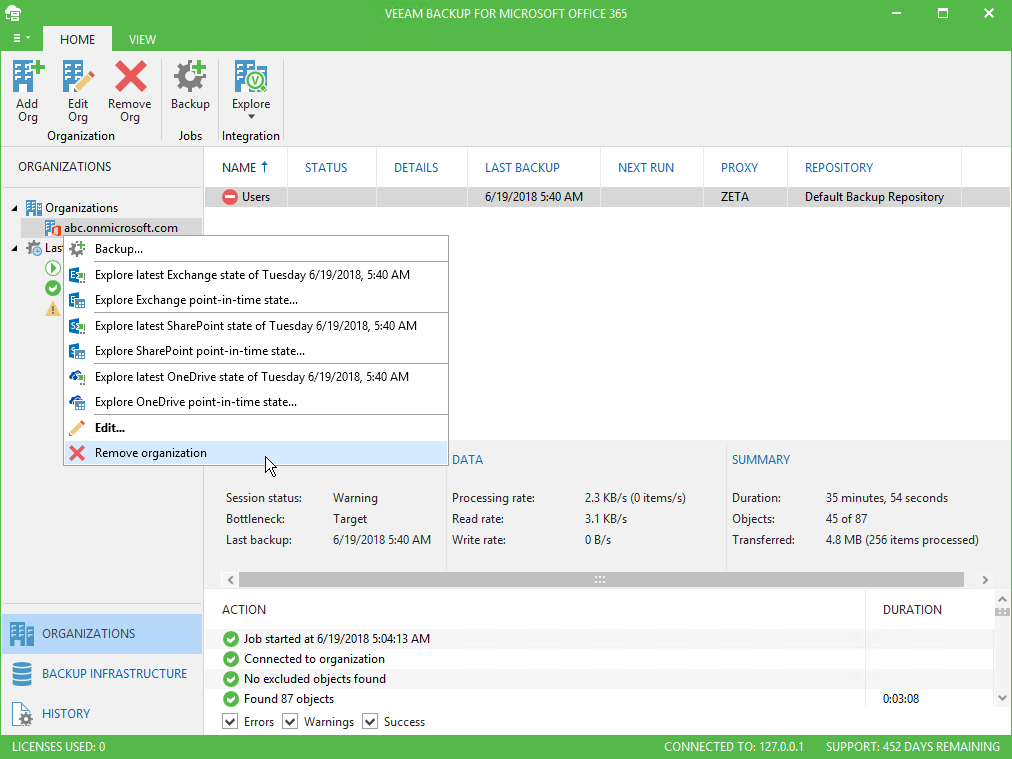The width and height of the screenshot is (1012, 759).
Task: Toggle the Errors filter checkbox
Action: pyautogui.click(x=230, y=722)
